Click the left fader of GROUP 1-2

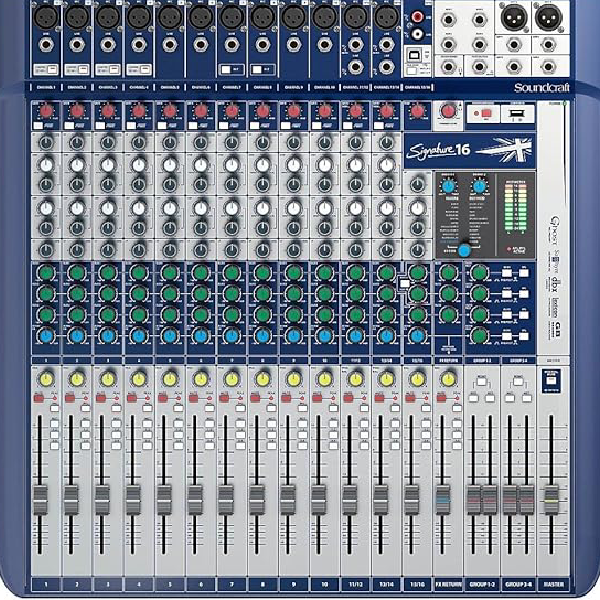click(x=474, y=500)
